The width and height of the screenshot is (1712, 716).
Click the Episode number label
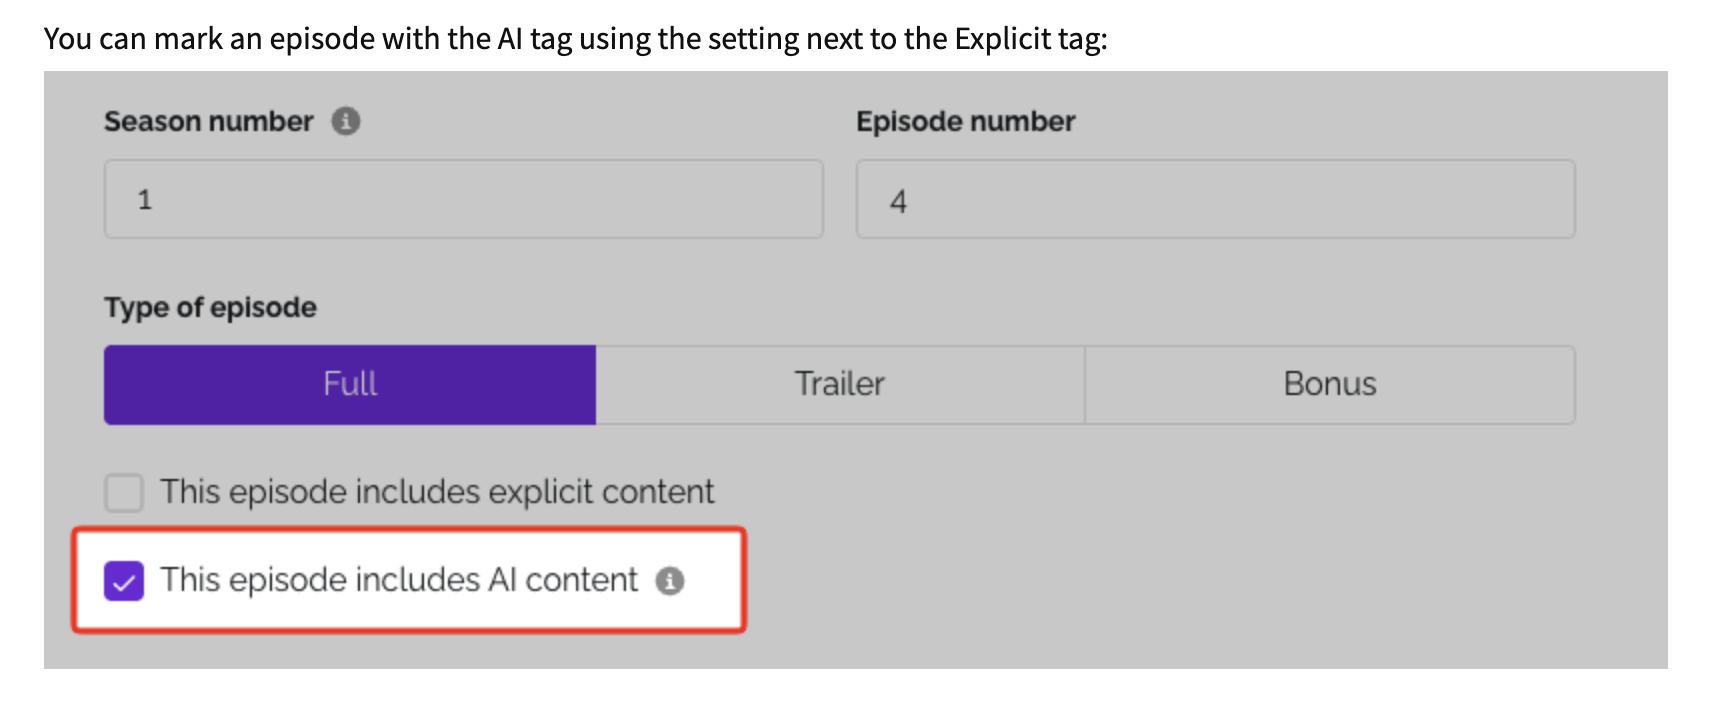(x=965, y=121)
